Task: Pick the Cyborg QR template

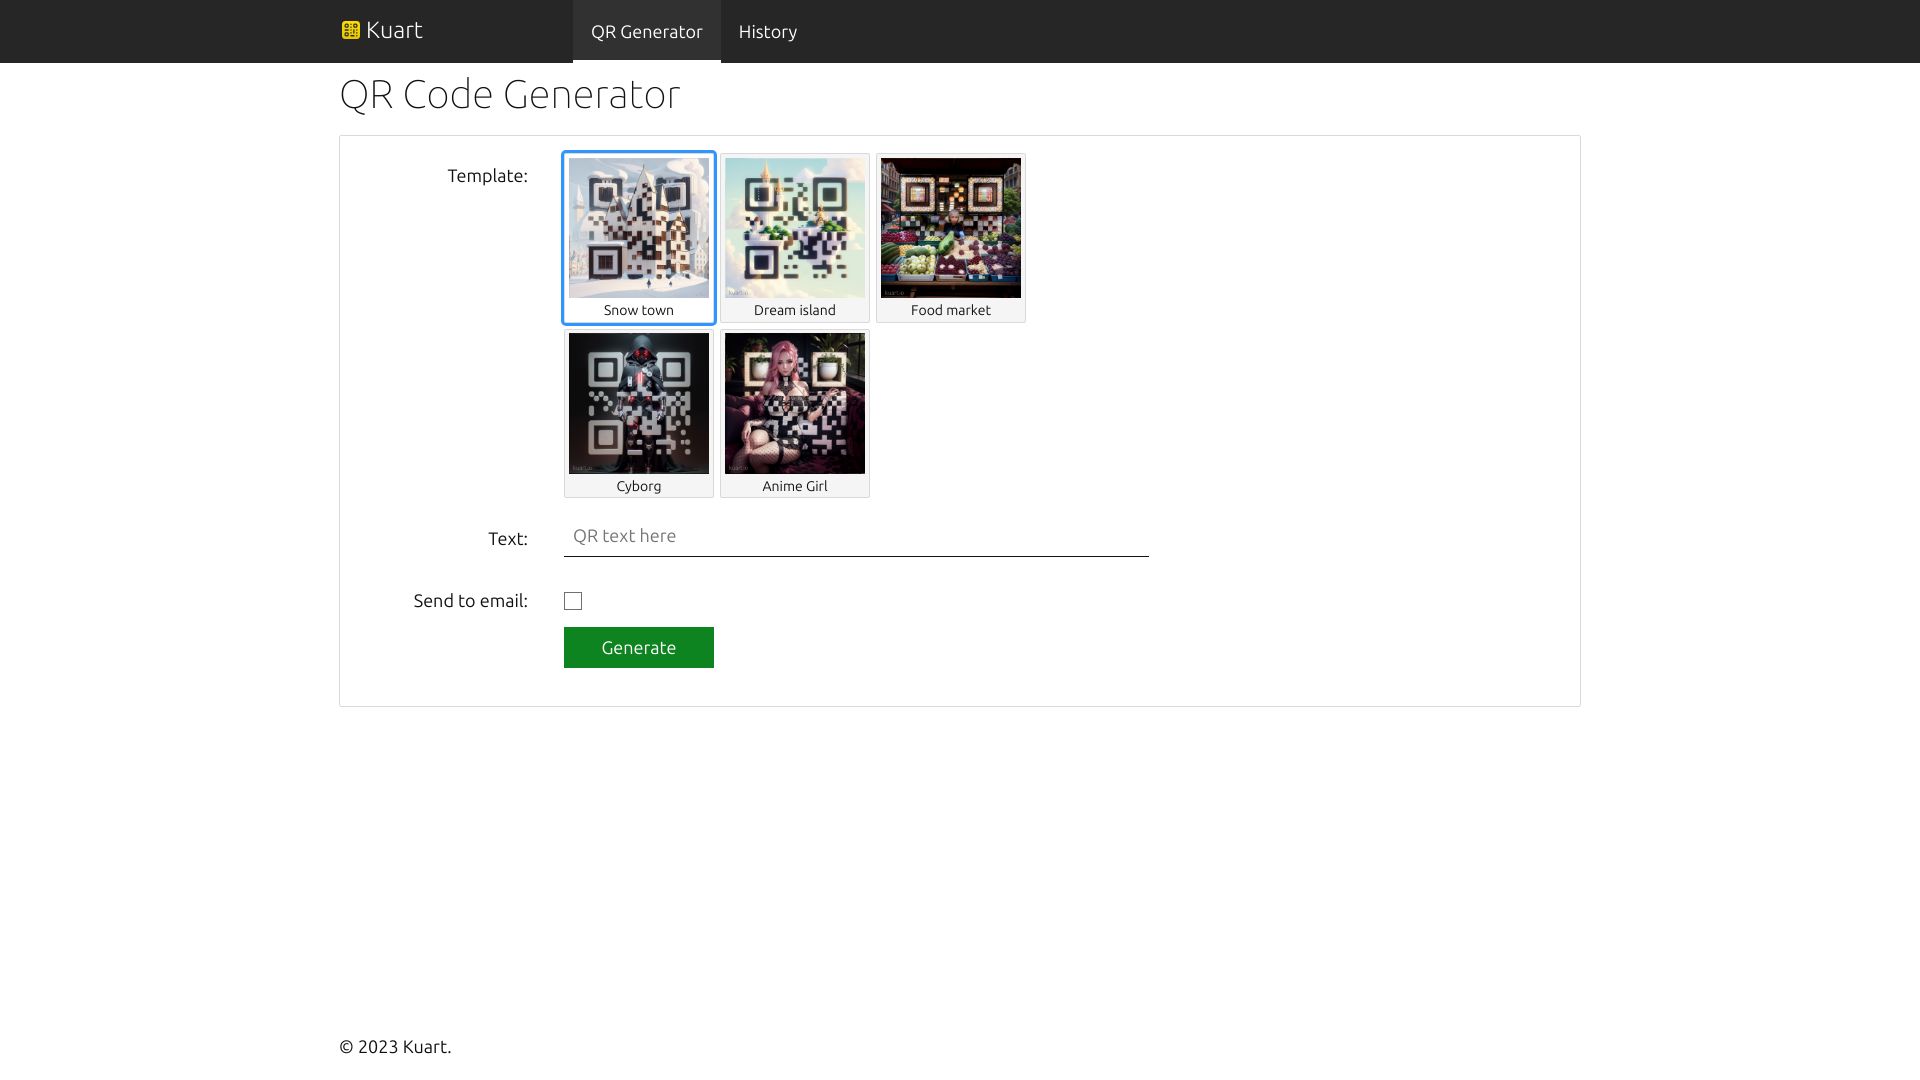Action: click(638, 403)
